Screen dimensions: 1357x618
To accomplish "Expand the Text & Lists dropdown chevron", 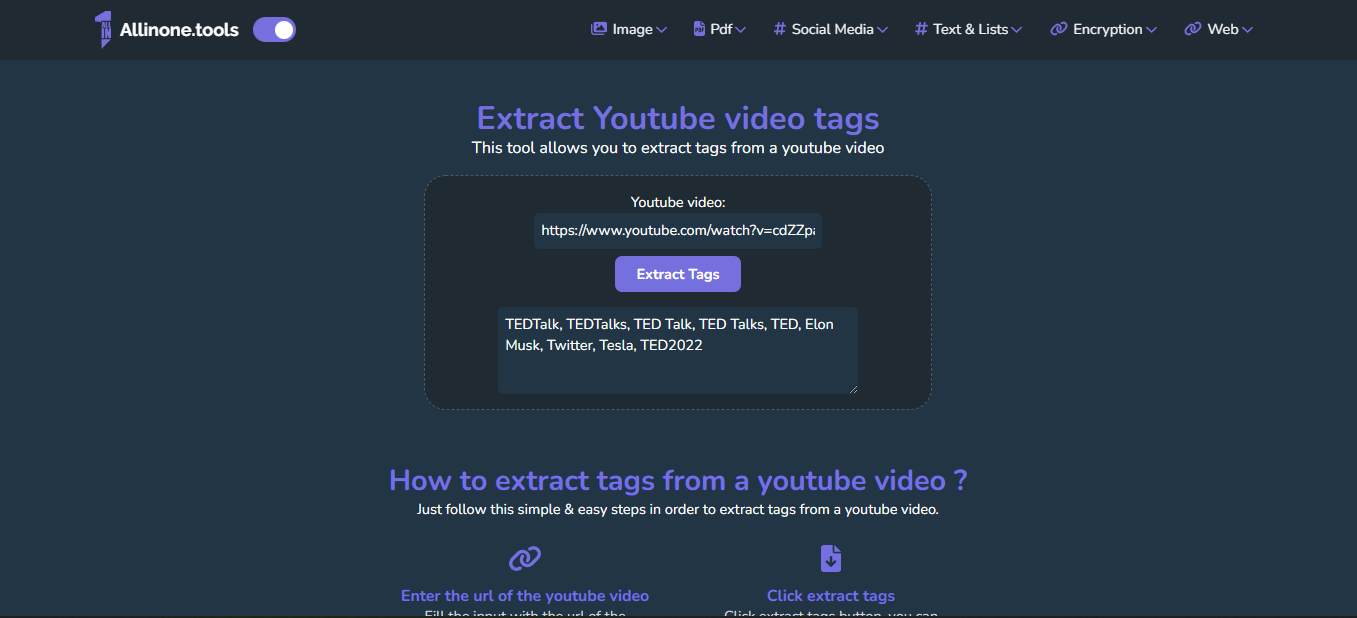I will click(x=1016, y=30).
